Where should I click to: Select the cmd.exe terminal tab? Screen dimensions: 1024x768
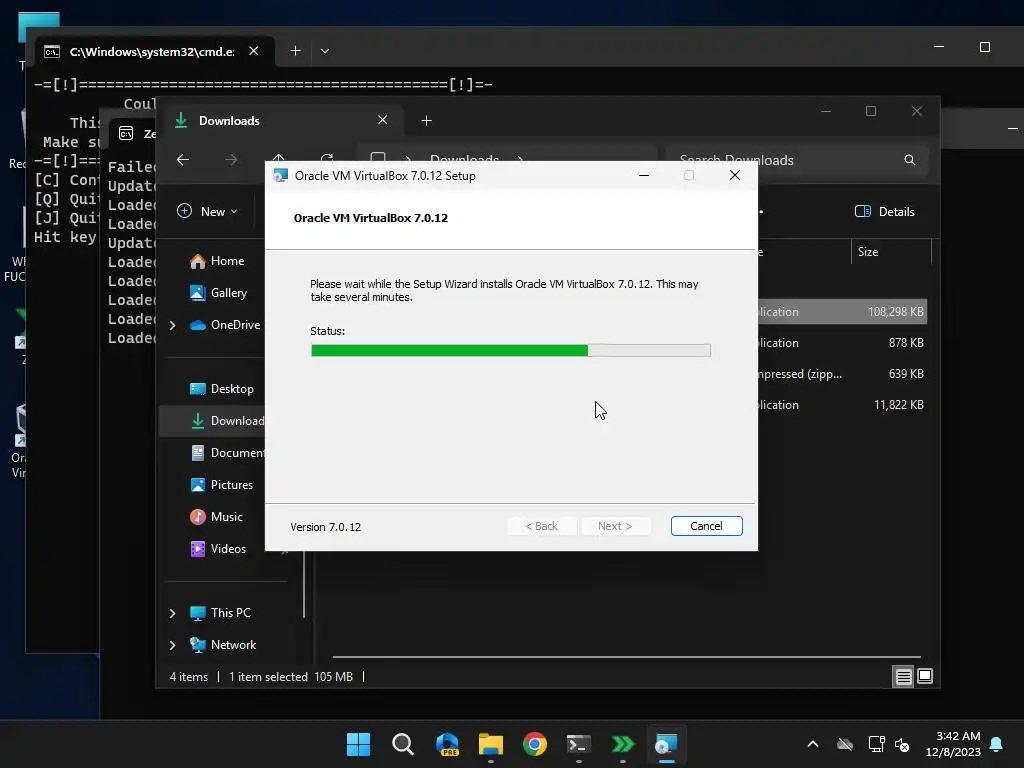[154, 51]
